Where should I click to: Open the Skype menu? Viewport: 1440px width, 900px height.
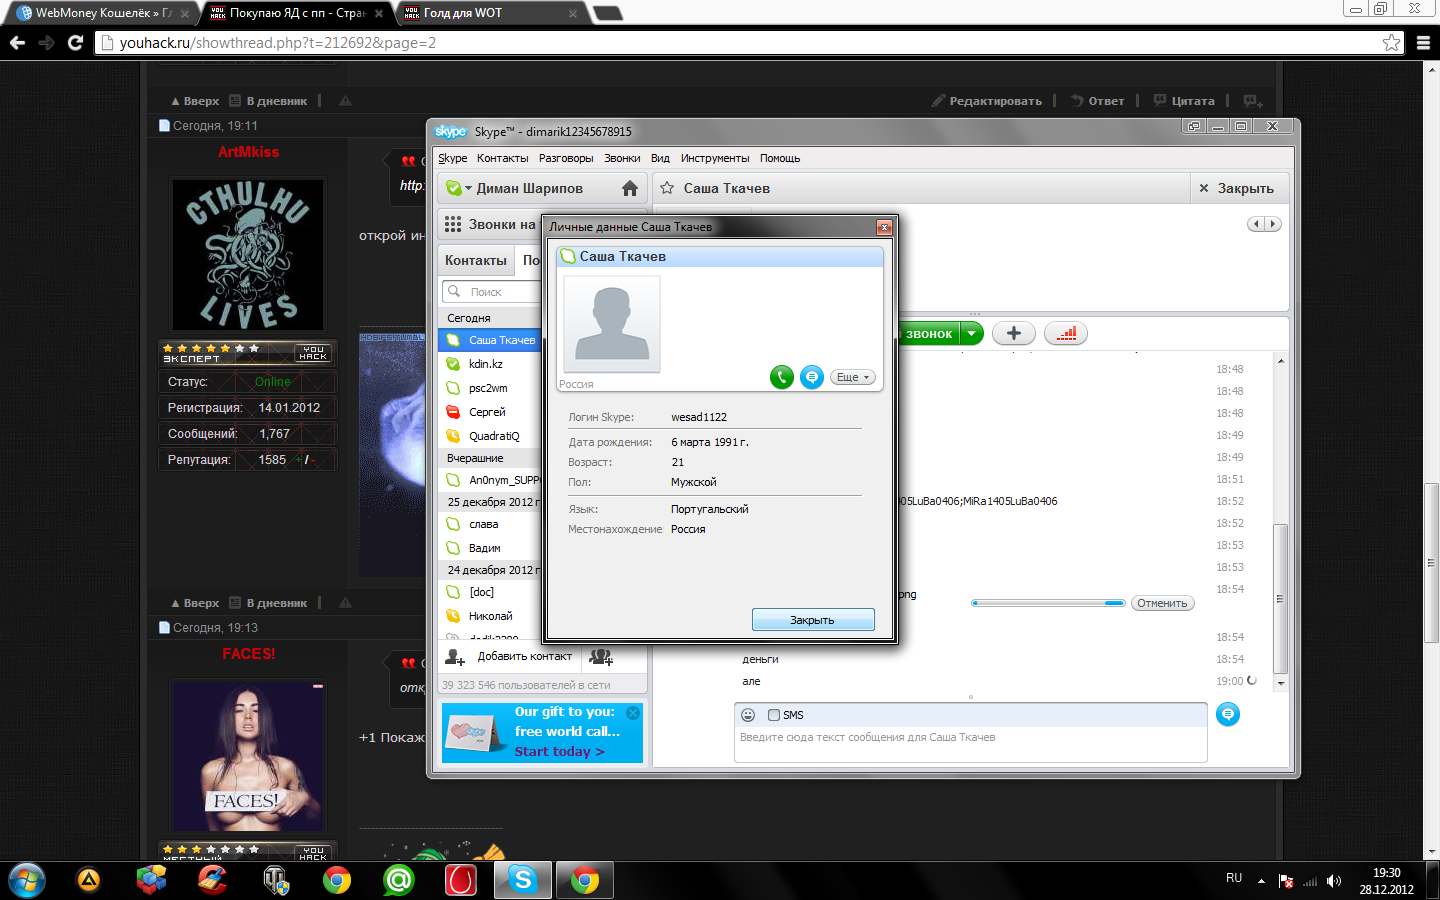(x=452, y=158)
